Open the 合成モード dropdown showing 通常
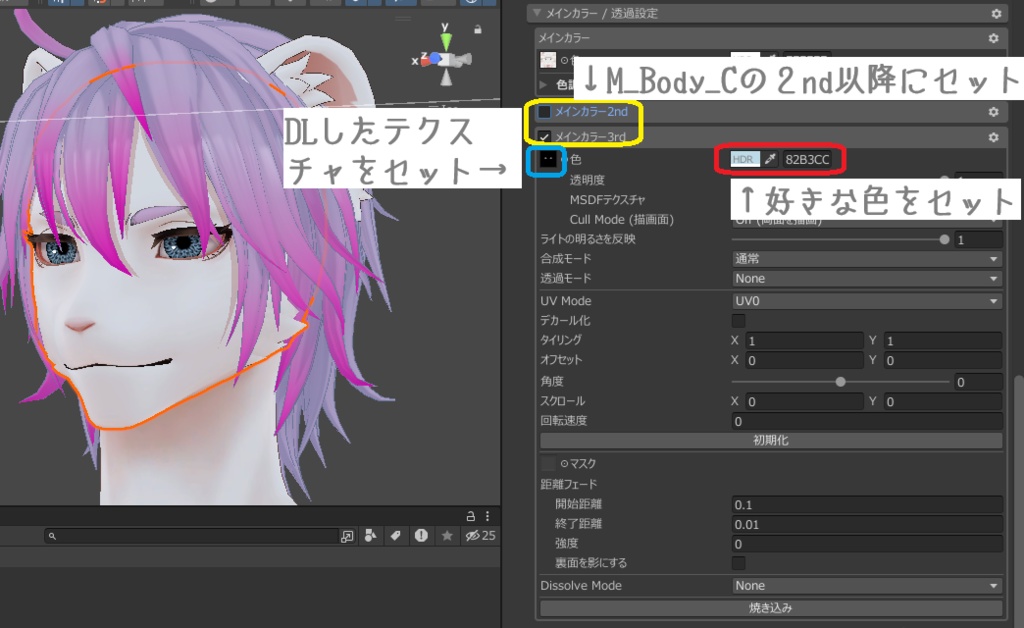Screen dimensions: 1024x628 [x=866, y=258]
